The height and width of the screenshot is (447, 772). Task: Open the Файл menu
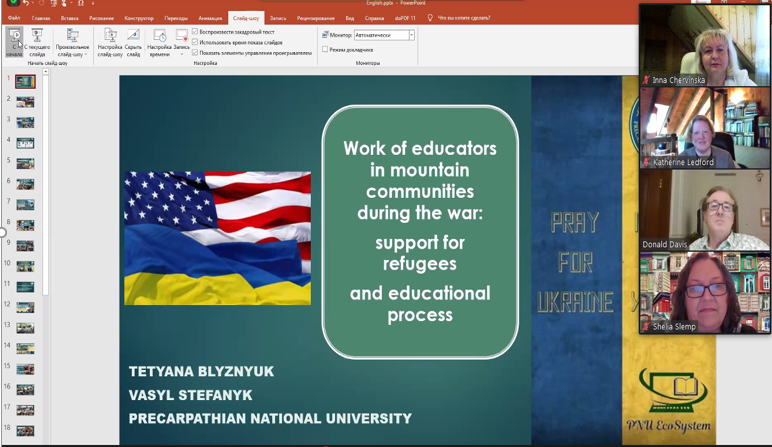14,18
